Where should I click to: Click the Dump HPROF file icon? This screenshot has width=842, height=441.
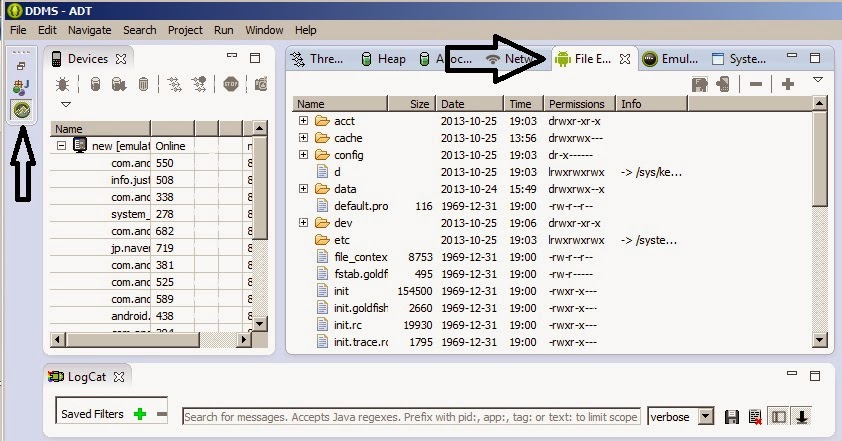click(x=119, y=84)
